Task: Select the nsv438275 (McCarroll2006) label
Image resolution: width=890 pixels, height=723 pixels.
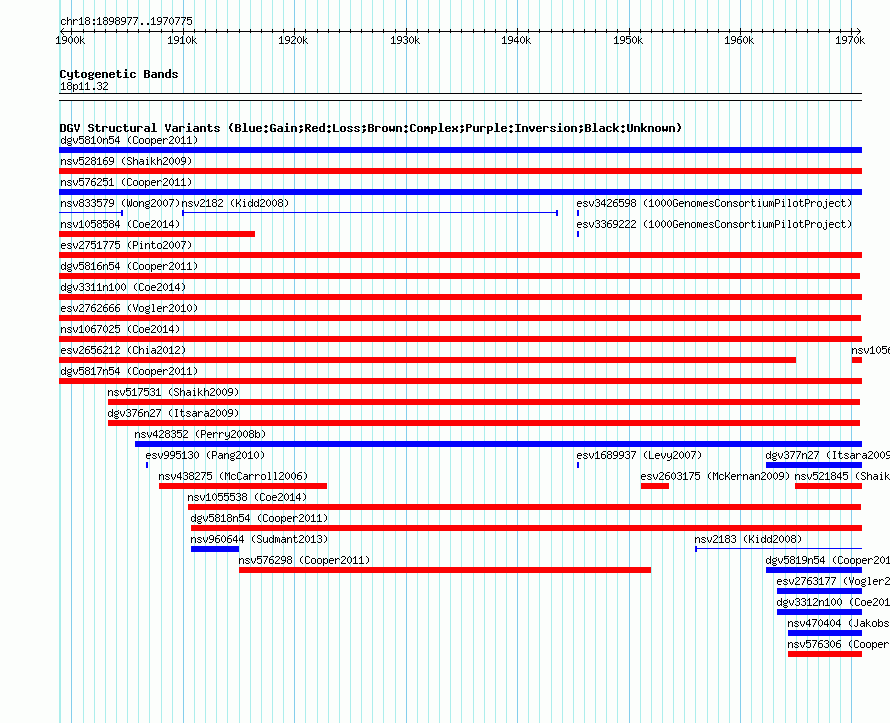Action: [233, 476]
